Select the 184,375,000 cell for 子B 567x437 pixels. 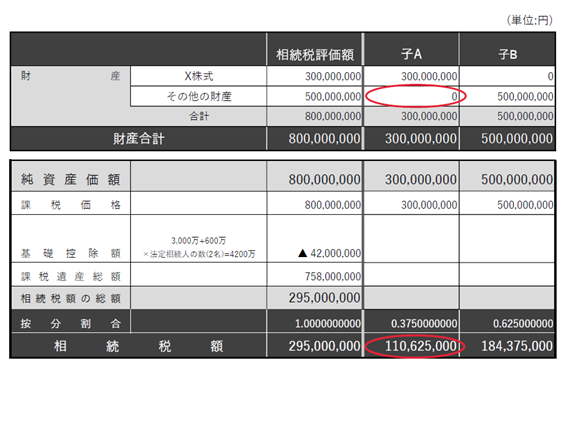(517, 346)
